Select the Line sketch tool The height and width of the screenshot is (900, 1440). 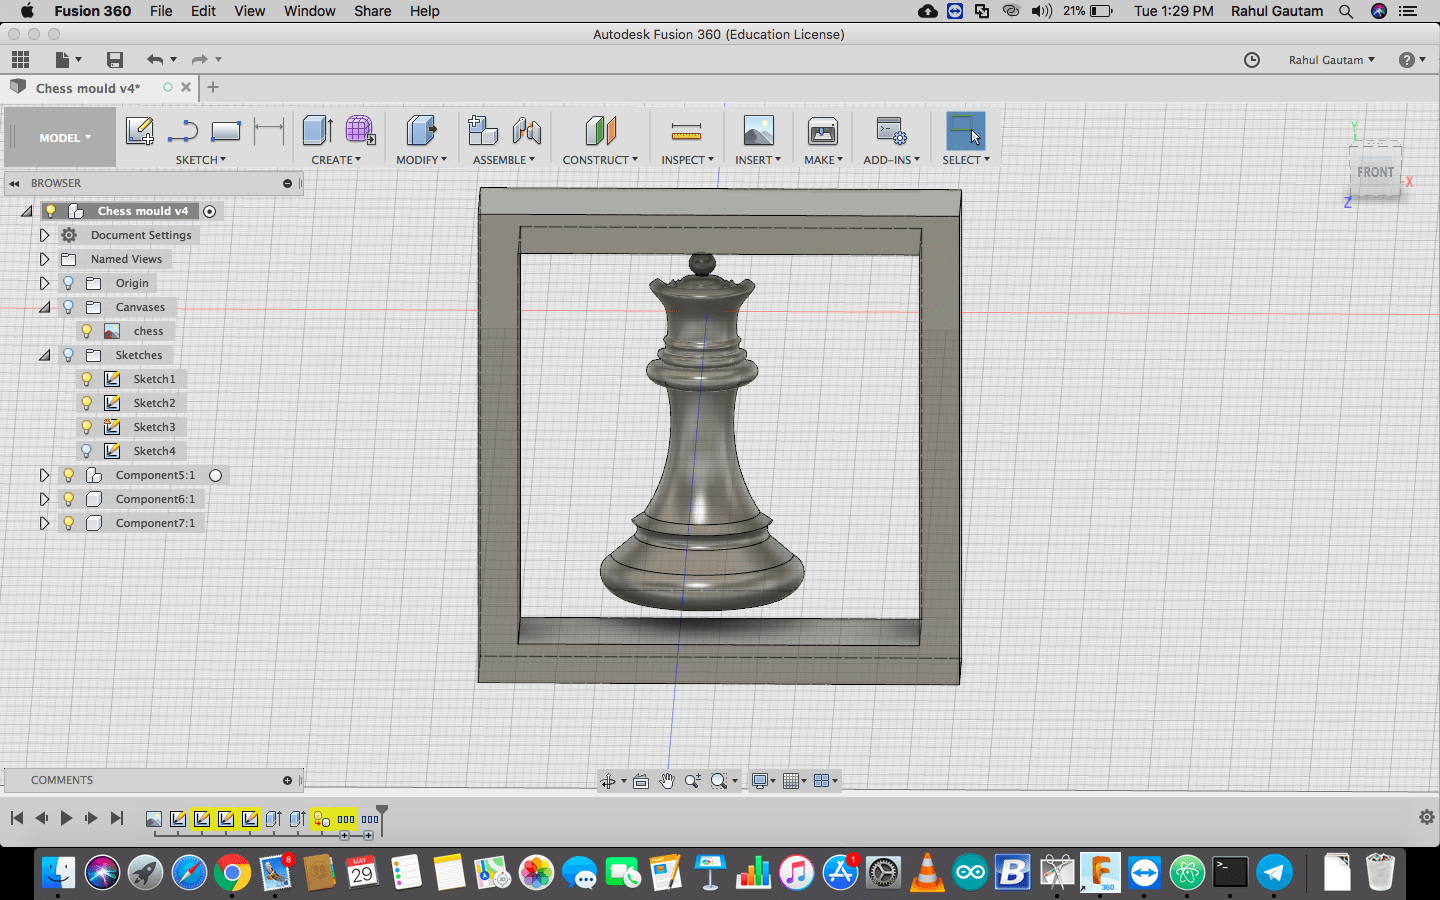(183, 131)
